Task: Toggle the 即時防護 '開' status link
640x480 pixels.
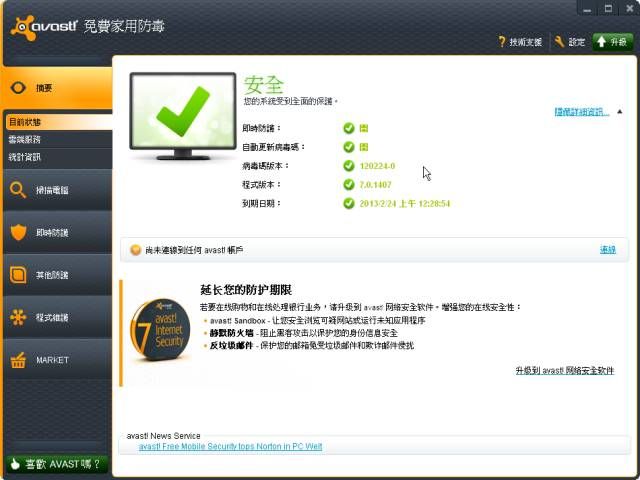Action: pyautogui.click(x=365, y=128)
